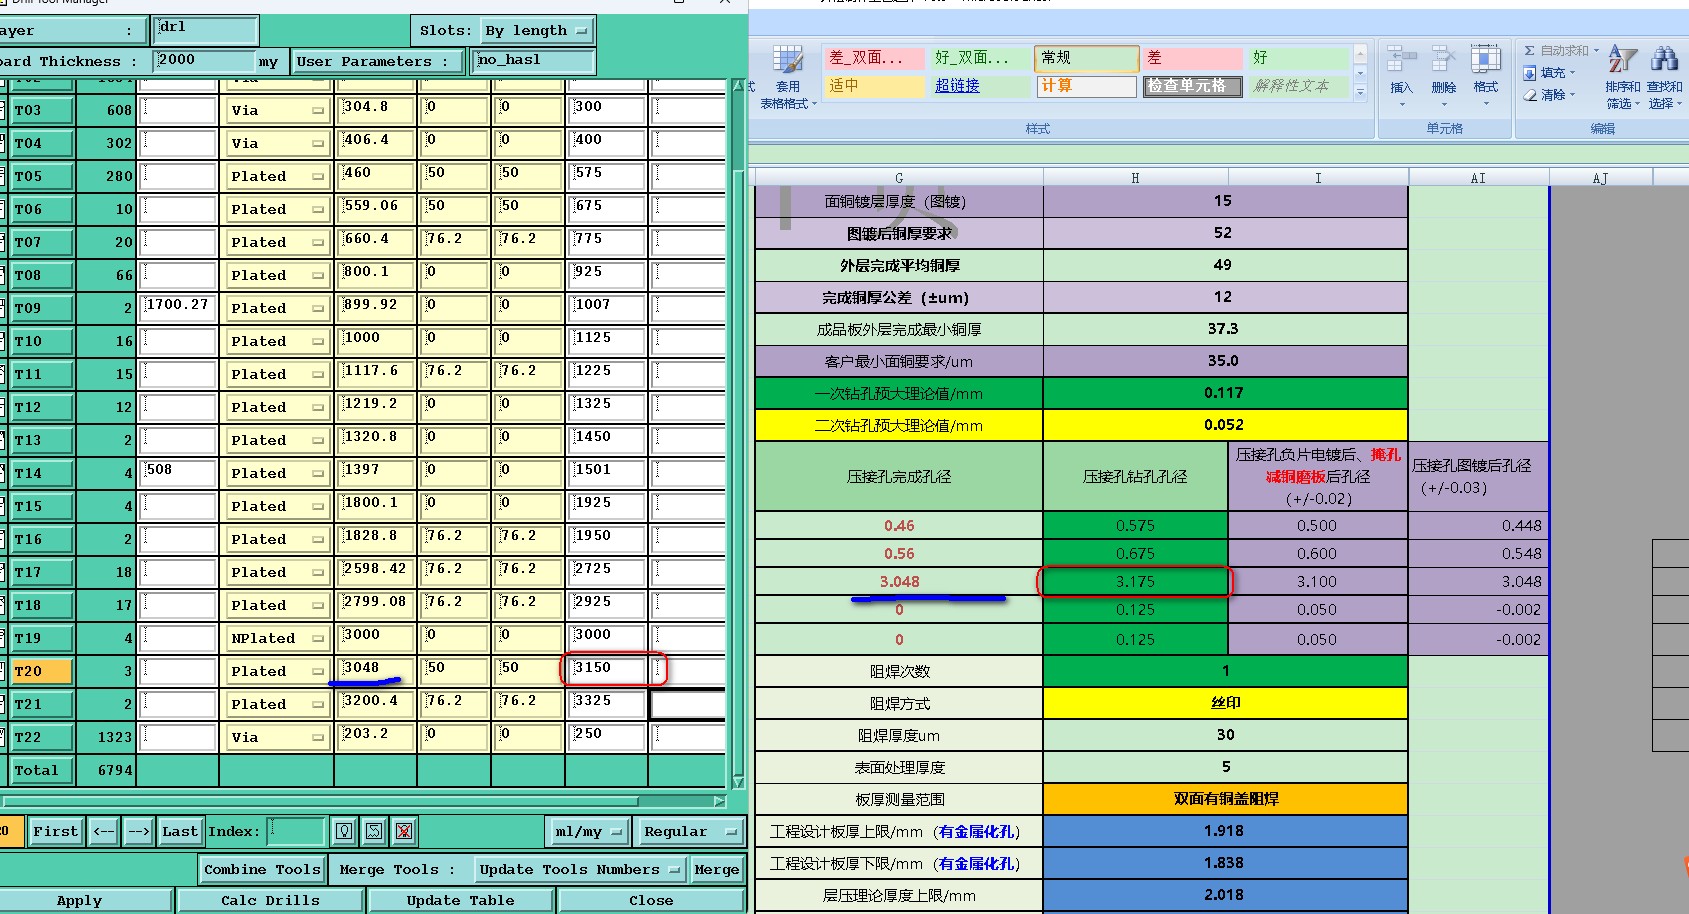The height and width of the screenshot is (914, 1689).
Task: Click the lightbulb icon next to the Index field
Action: [344, 831]
